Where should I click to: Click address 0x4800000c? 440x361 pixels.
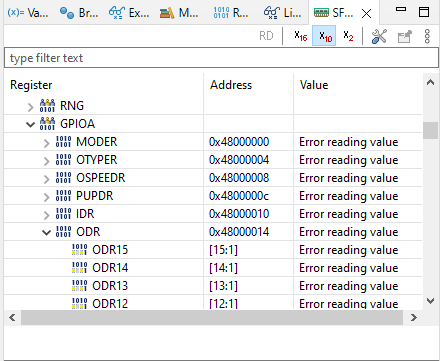click(239, 196)
